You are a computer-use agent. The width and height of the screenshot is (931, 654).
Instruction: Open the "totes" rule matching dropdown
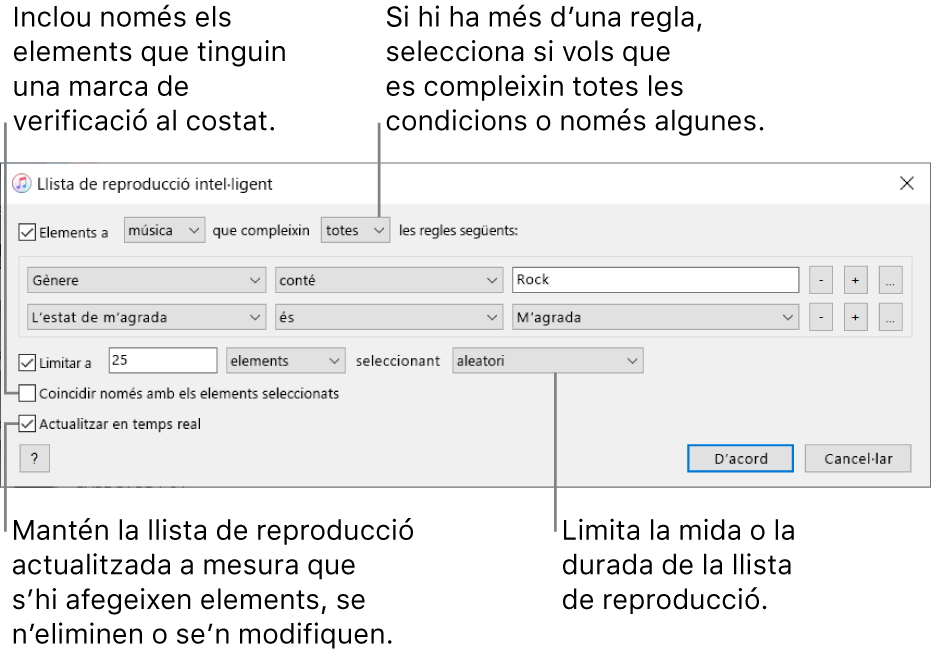tap(355, 230)
